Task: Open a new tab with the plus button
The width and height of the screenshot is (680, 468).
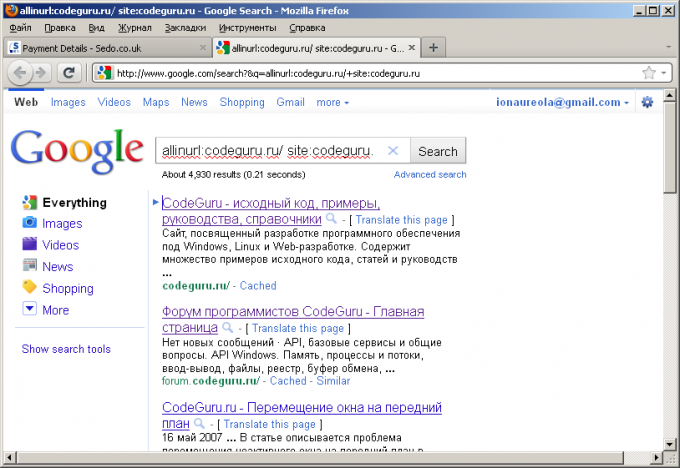Action: (433, 47)
